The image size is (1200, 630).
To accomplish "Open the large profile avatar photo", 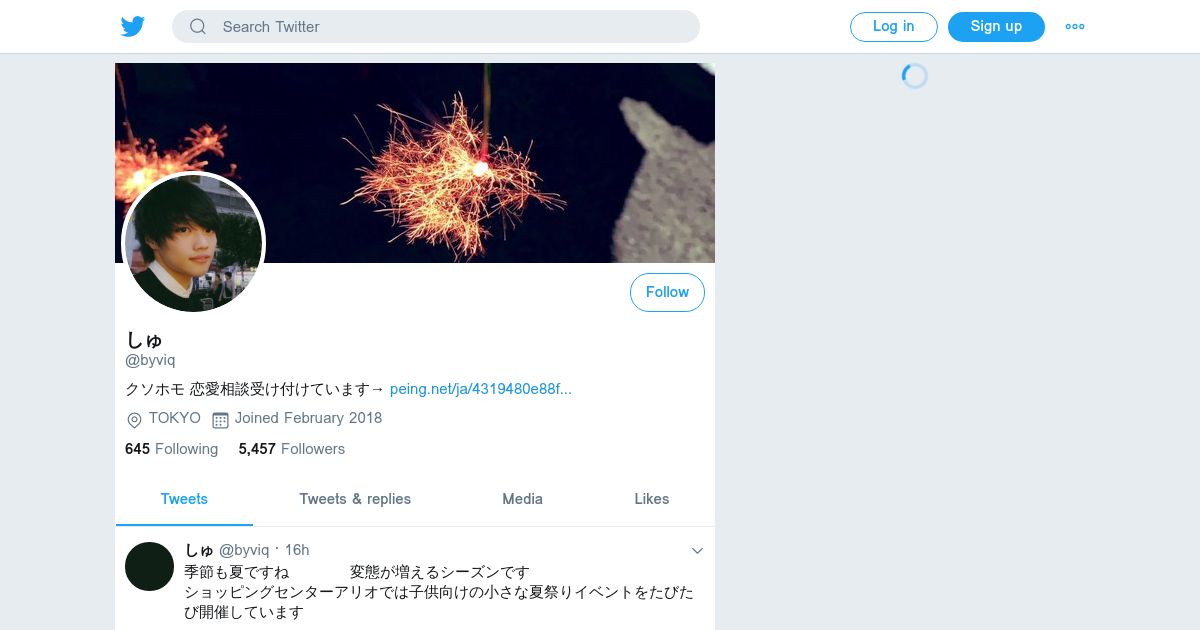I will pyautogui.click(x=193, y=243).
